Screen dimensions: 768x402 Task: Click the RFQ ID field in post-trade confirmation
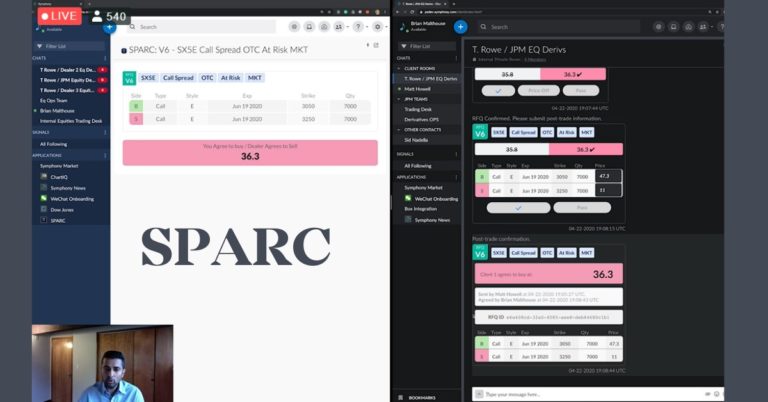(549, 317)
